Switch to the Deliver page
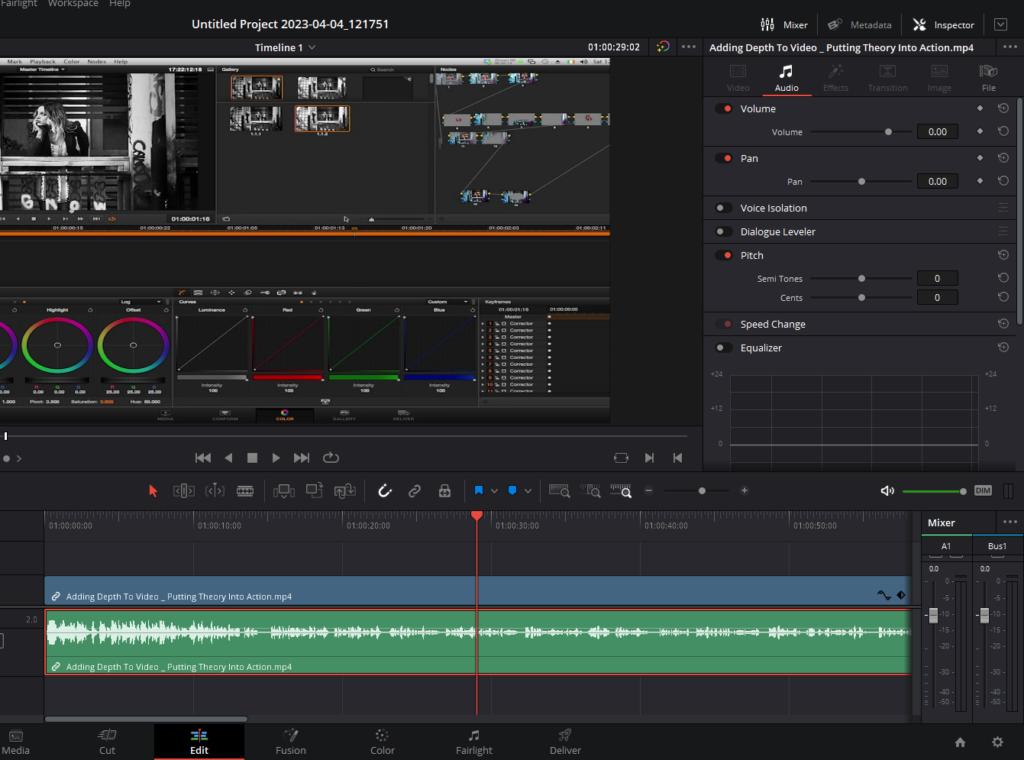The height and width of the screenshot is (760, 1024). click(565, 742)
